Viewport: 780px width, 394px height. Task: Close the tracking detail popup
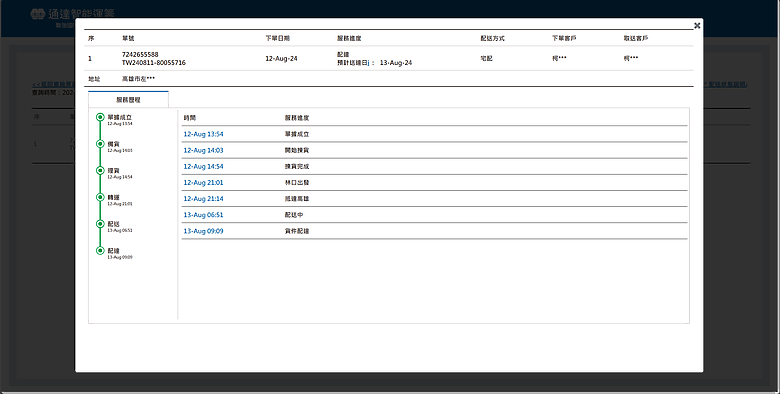click(x=697, y=25)
